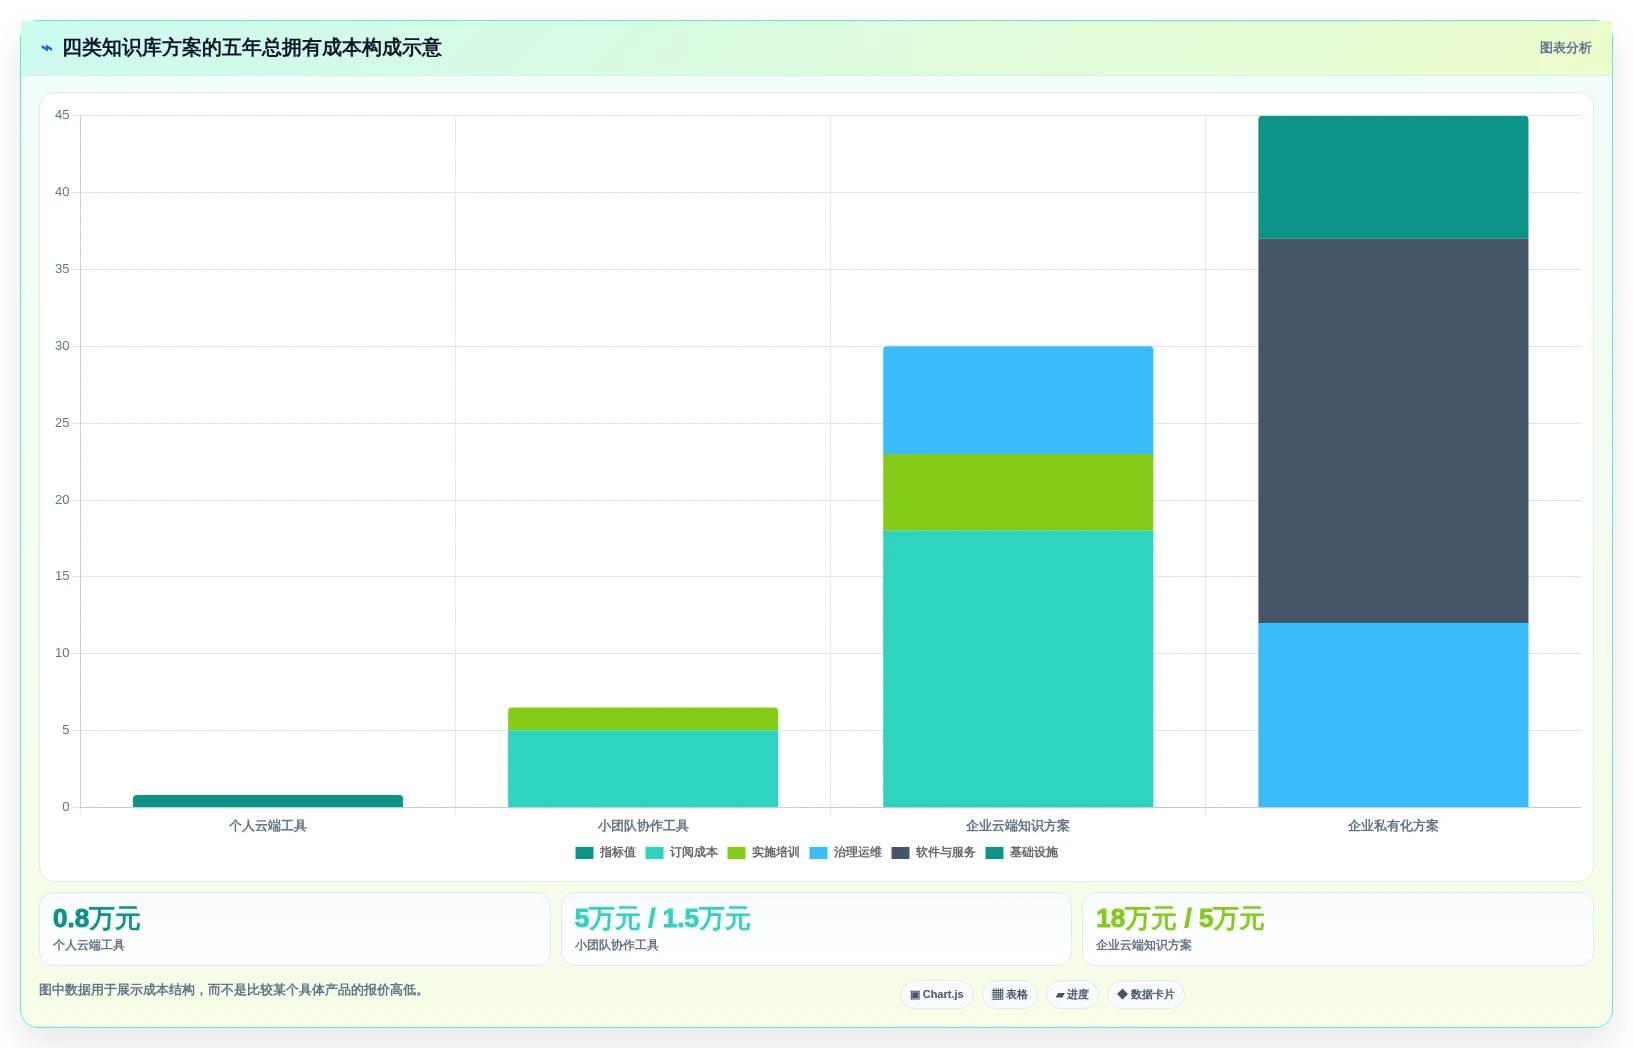Toggle the 订阅成本 legend entry

click(682, 853)
